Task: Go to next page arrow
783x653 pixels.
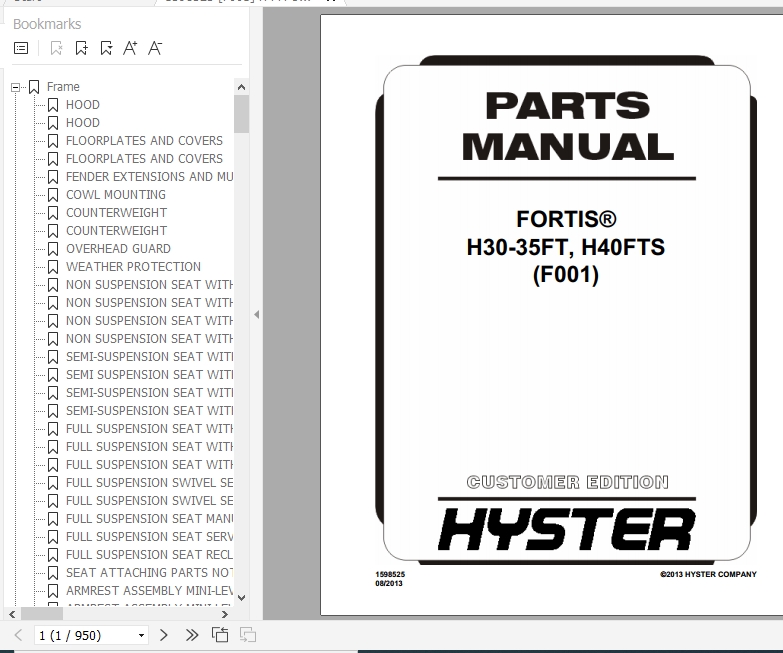Action: pyautogui.click(x=163, y=635)
